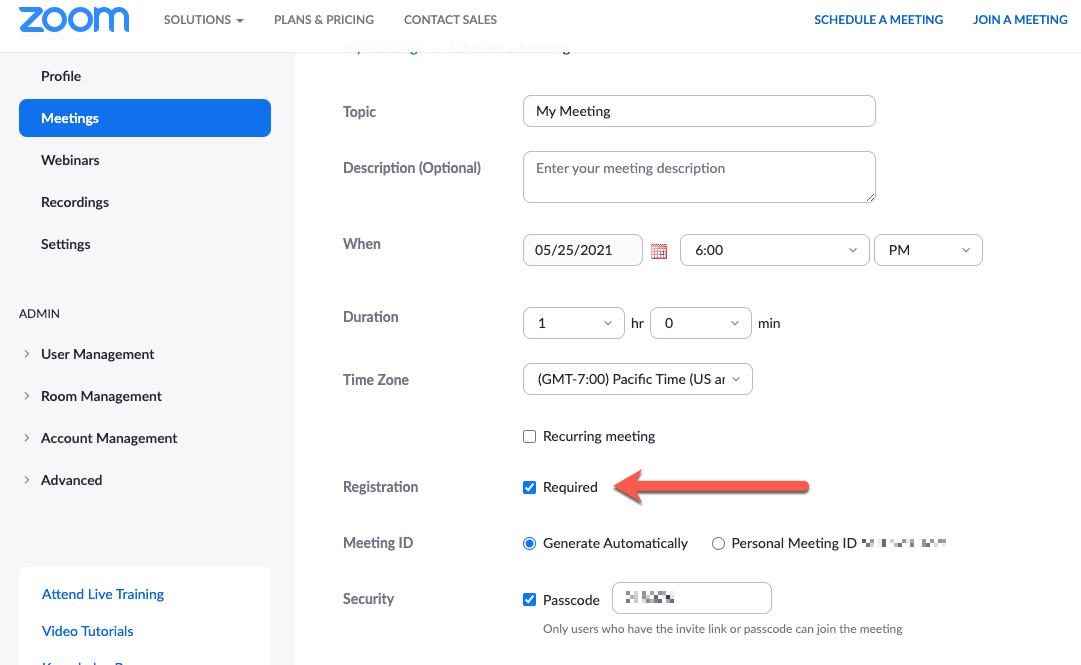Go to Plans & Pricing
The width and height of the screenshot is (1081, 665).
pyautogui.click(x=323, y=19)
